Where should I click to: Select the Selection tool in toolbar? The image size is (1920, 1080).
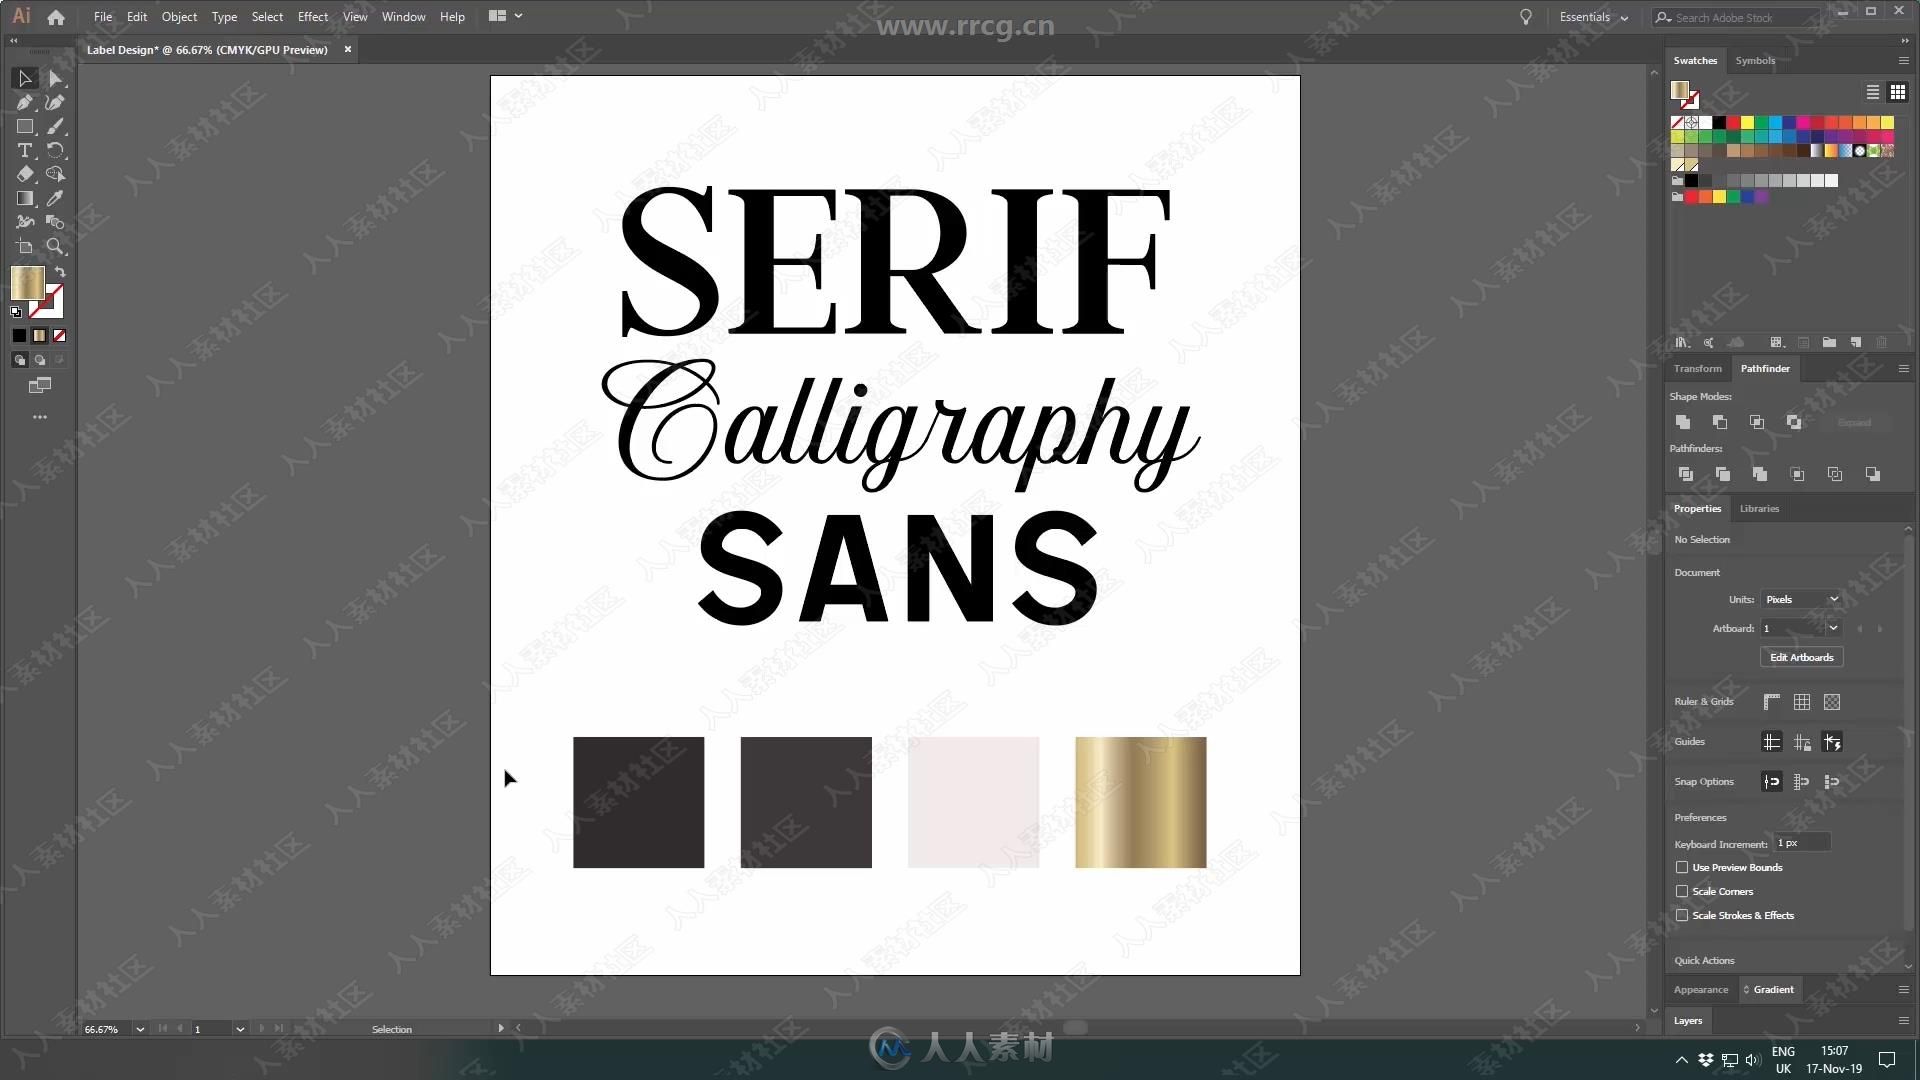coord(25,79)
